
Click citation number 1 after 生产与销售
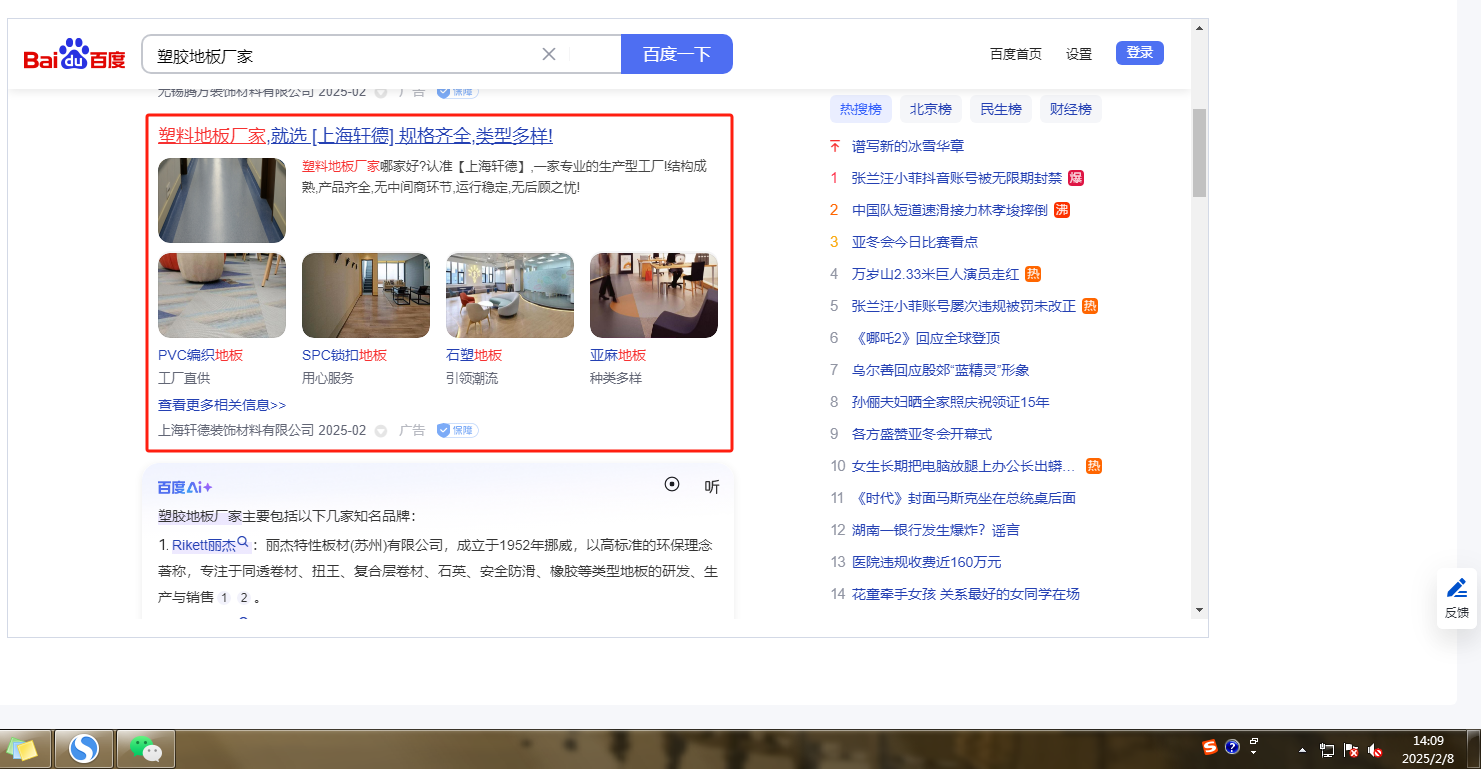(x=224, y=597)
